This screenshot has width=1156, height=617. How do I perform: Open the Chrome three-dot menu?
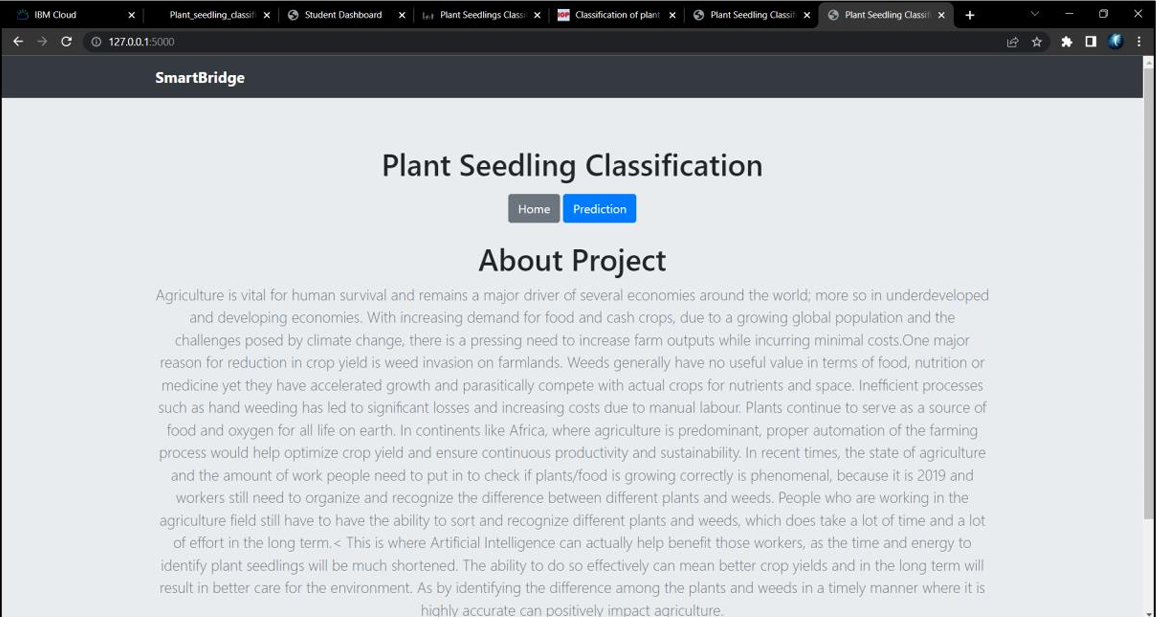click(1139, 42)
